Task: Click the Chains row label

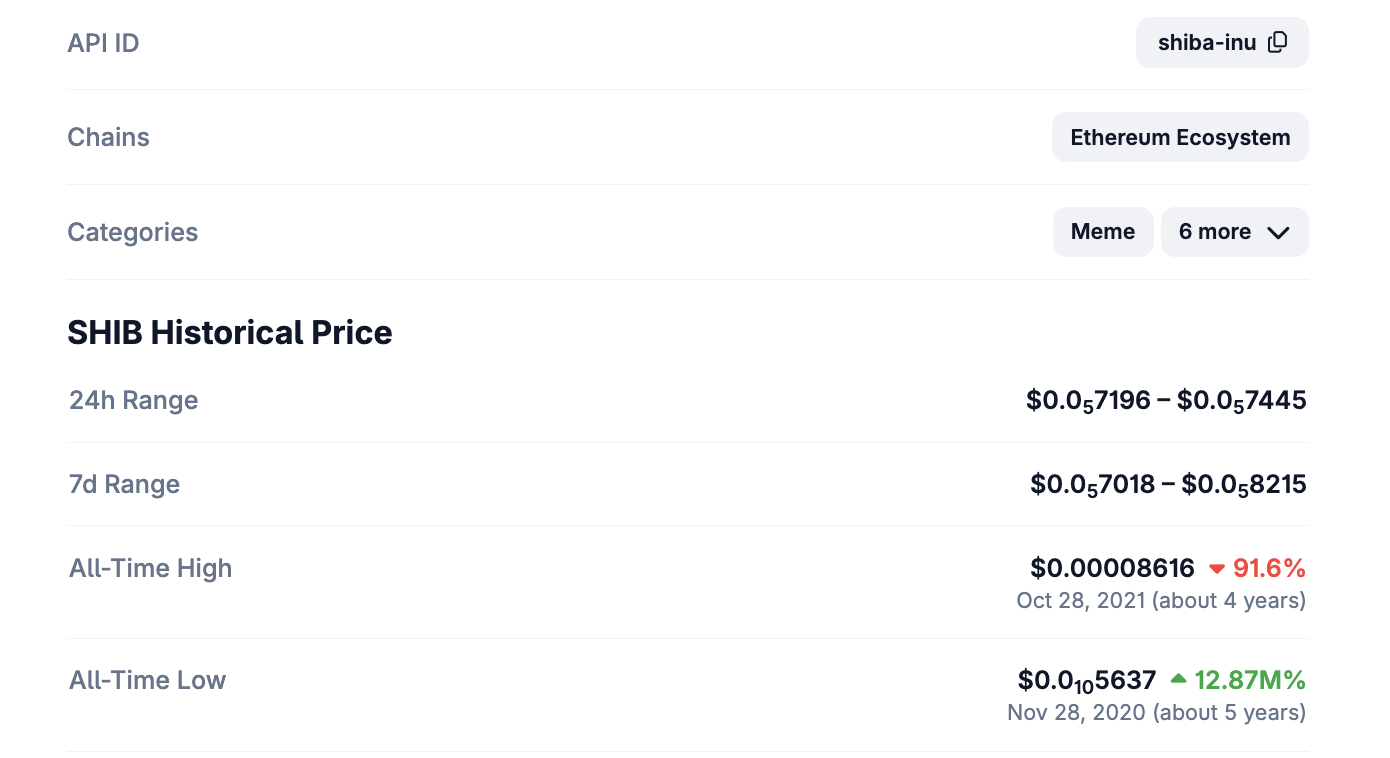Action: click(x=108, y=137)
